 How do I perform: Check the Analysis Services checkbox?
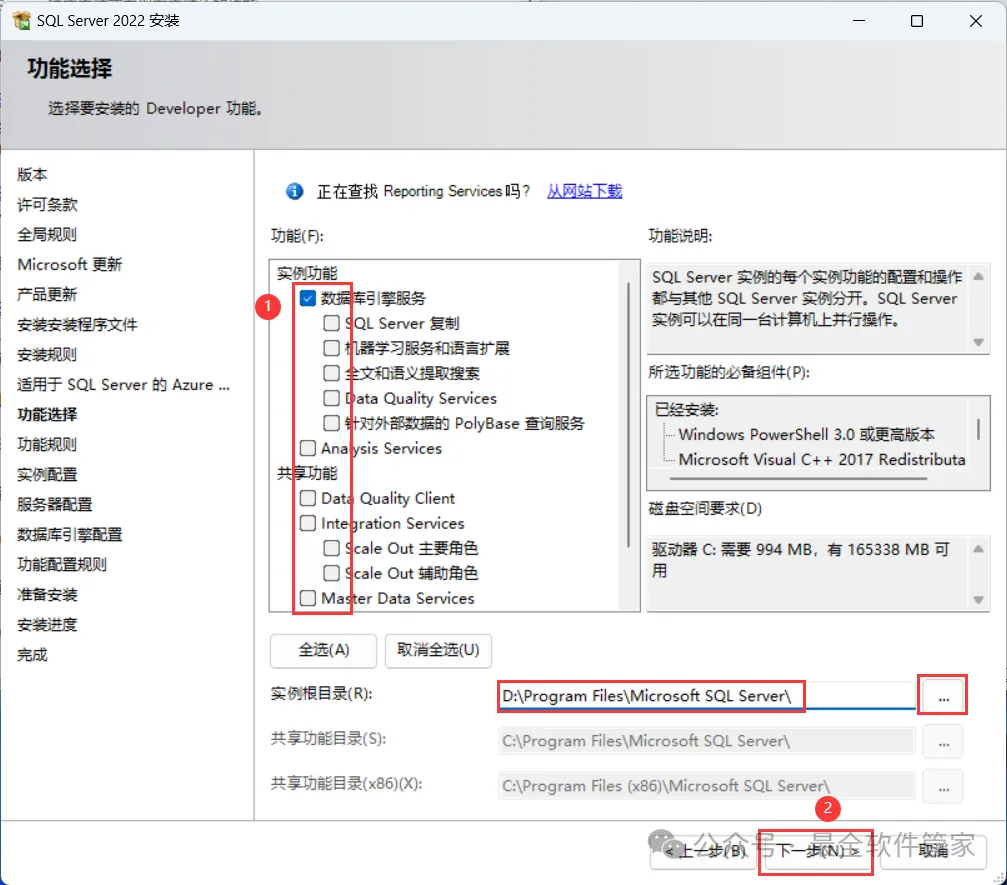coord(308,448)
